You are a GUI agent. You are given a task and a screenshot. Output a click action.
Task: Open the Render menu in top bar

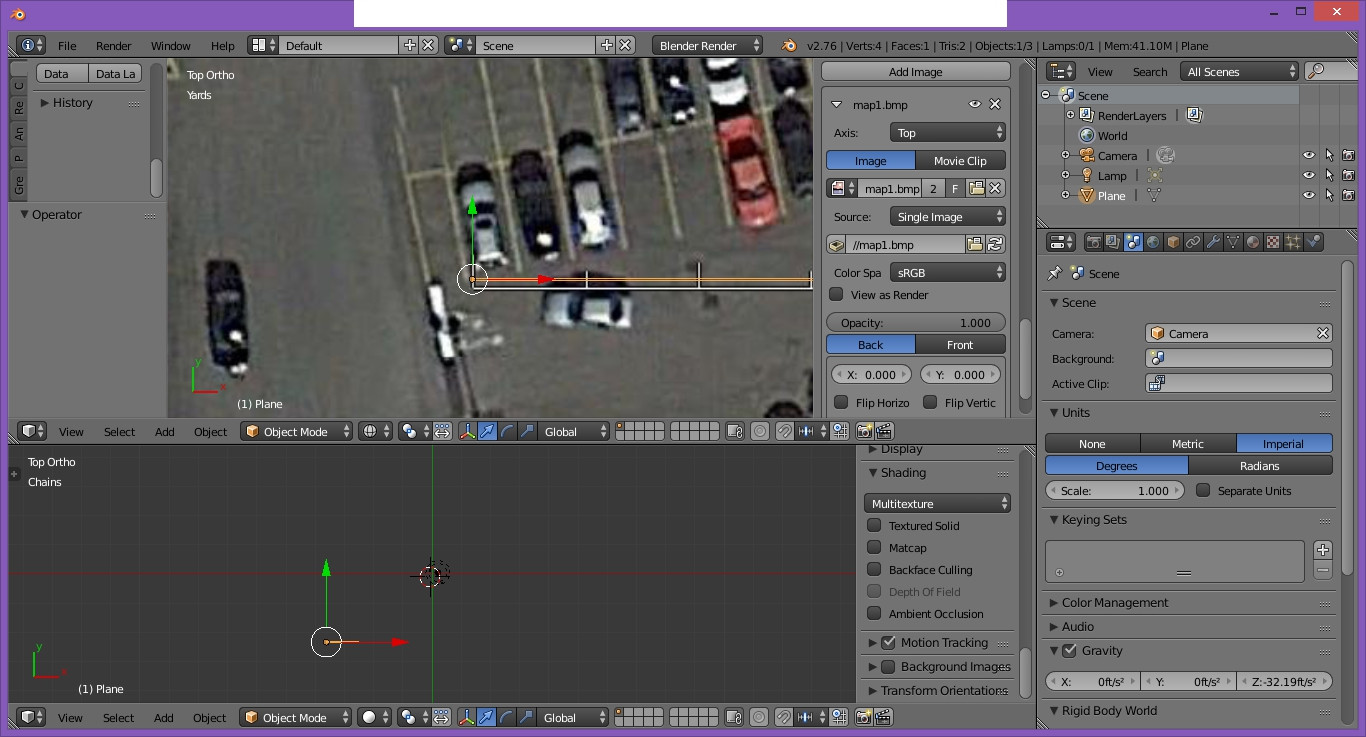[113, 46]
